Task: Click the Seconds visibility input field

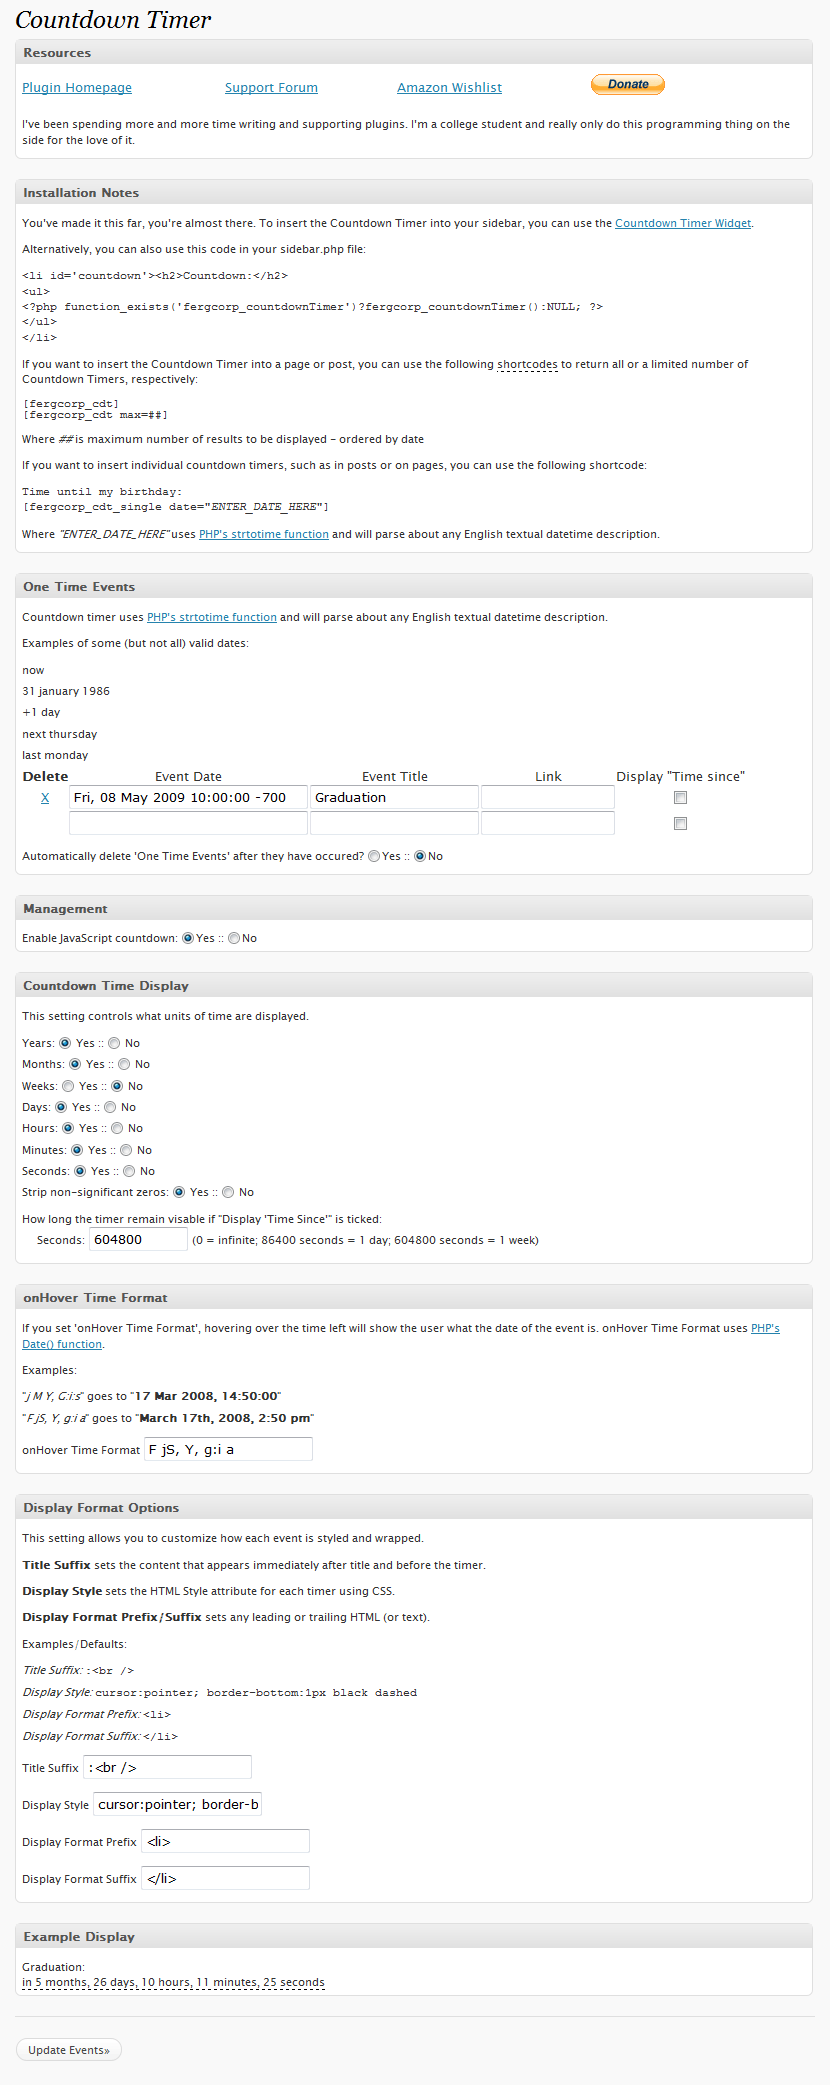Action: click(139, 1240)
